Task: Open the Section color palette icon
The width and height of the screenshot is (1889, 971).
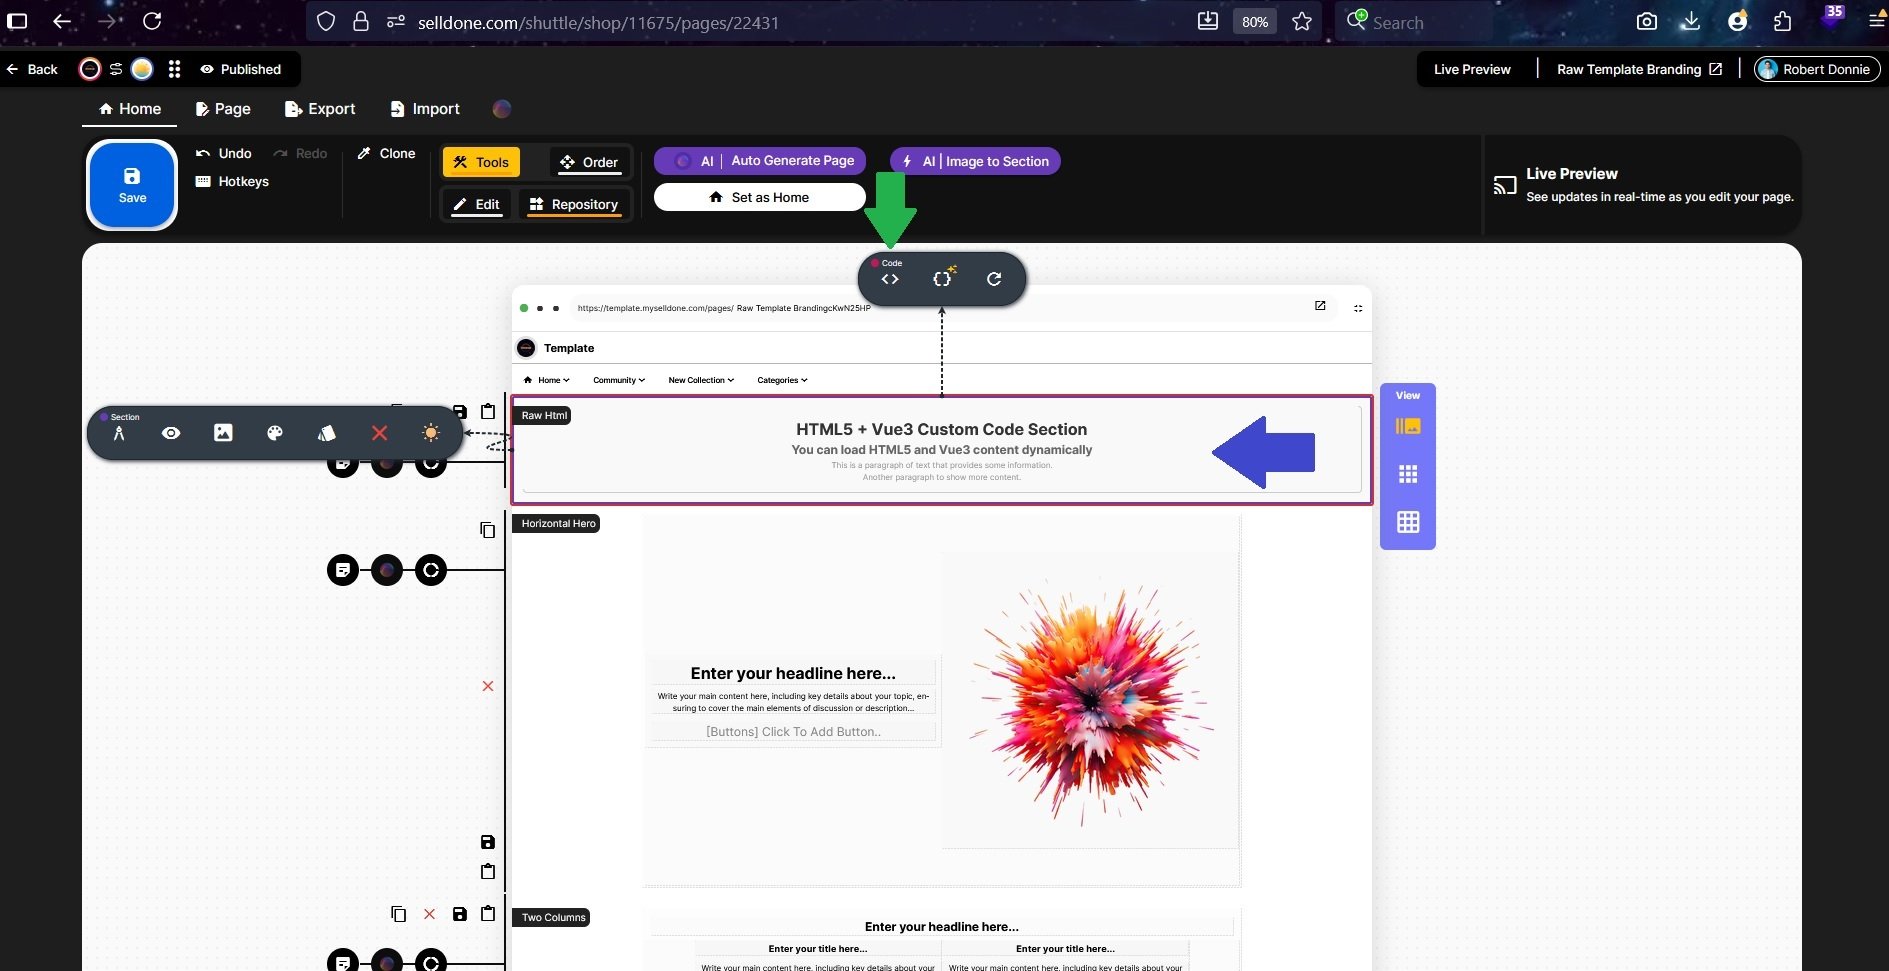Action: click(275, 433)
